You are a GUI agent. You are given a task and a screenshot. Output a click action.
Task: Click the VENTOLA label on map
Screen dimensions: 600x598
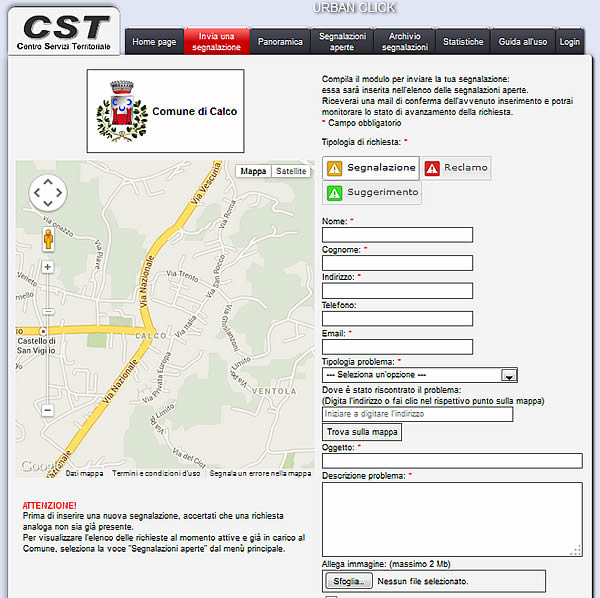[x=274, y=391]
